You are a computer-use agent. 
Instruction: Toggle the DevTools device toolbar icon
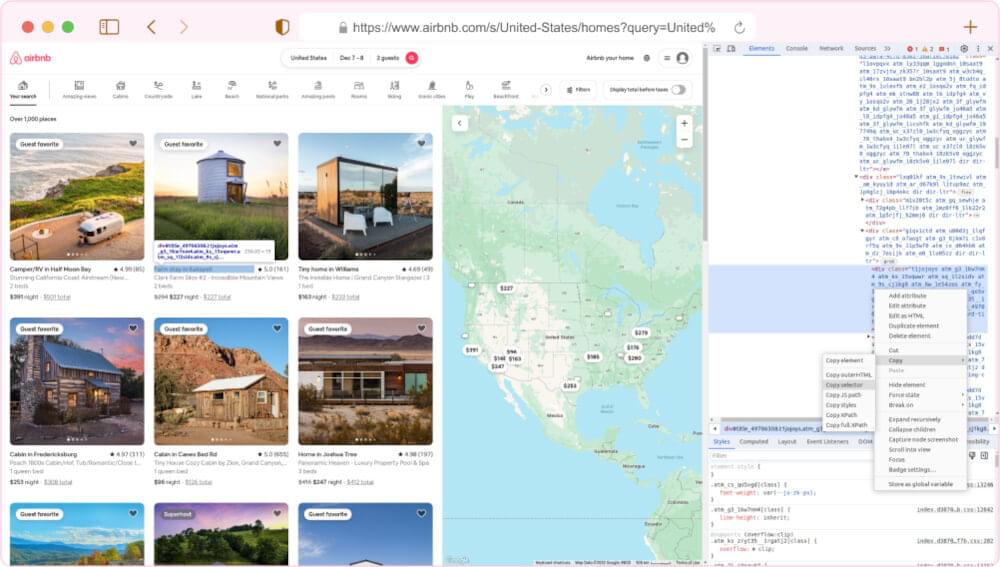731,48
